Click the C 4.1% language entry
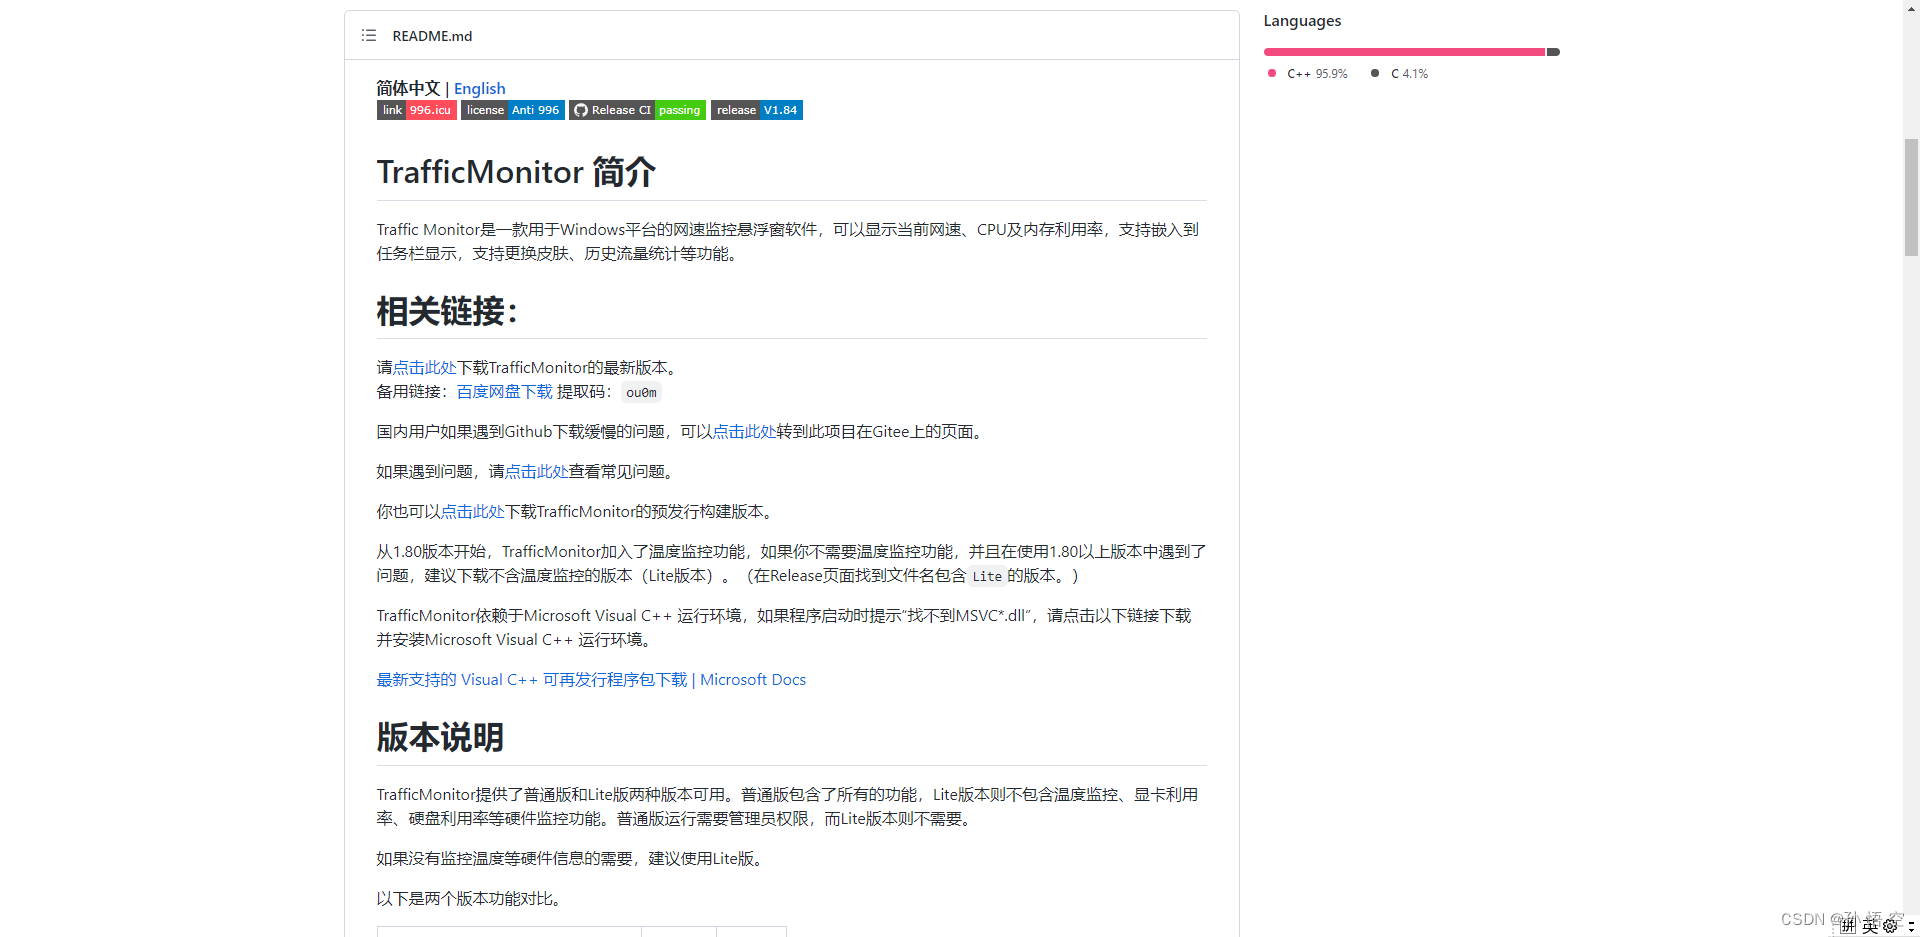The width and height of the screenshot is (1920, 937). click(x=1400, y=74)
